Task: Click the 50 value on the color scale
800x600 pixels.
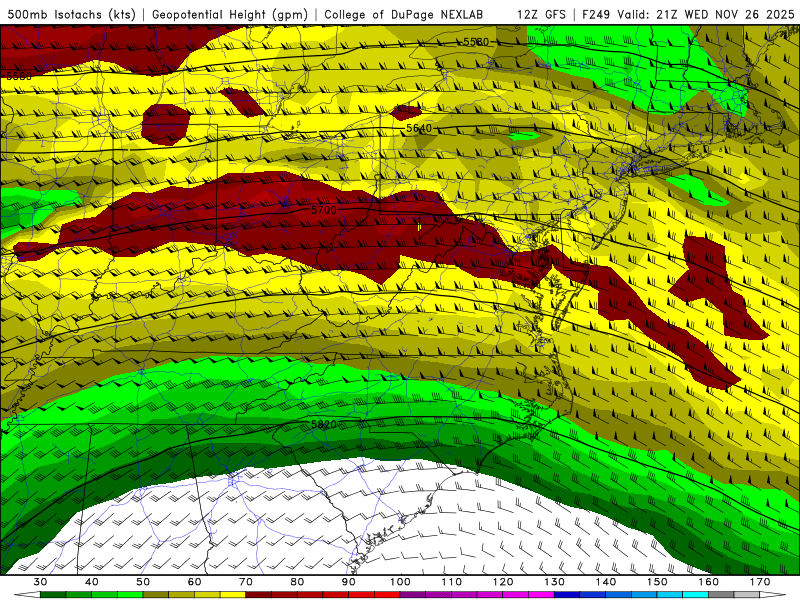Action: pyautogui.click(x=143, y=582)
